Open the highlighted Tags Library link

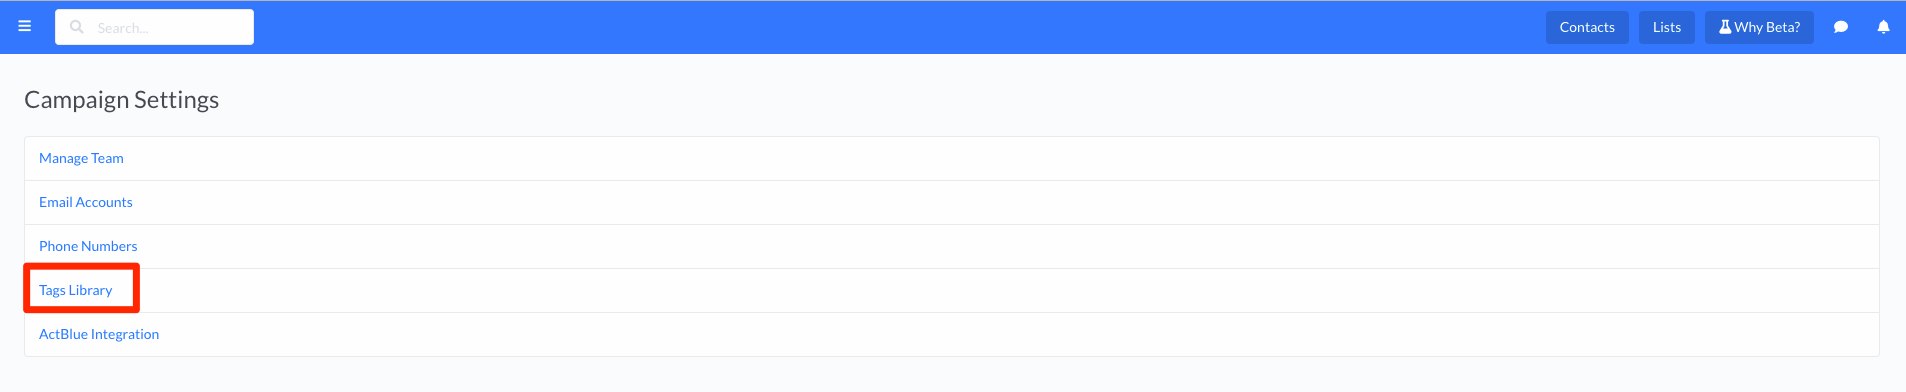click(76, 290)
